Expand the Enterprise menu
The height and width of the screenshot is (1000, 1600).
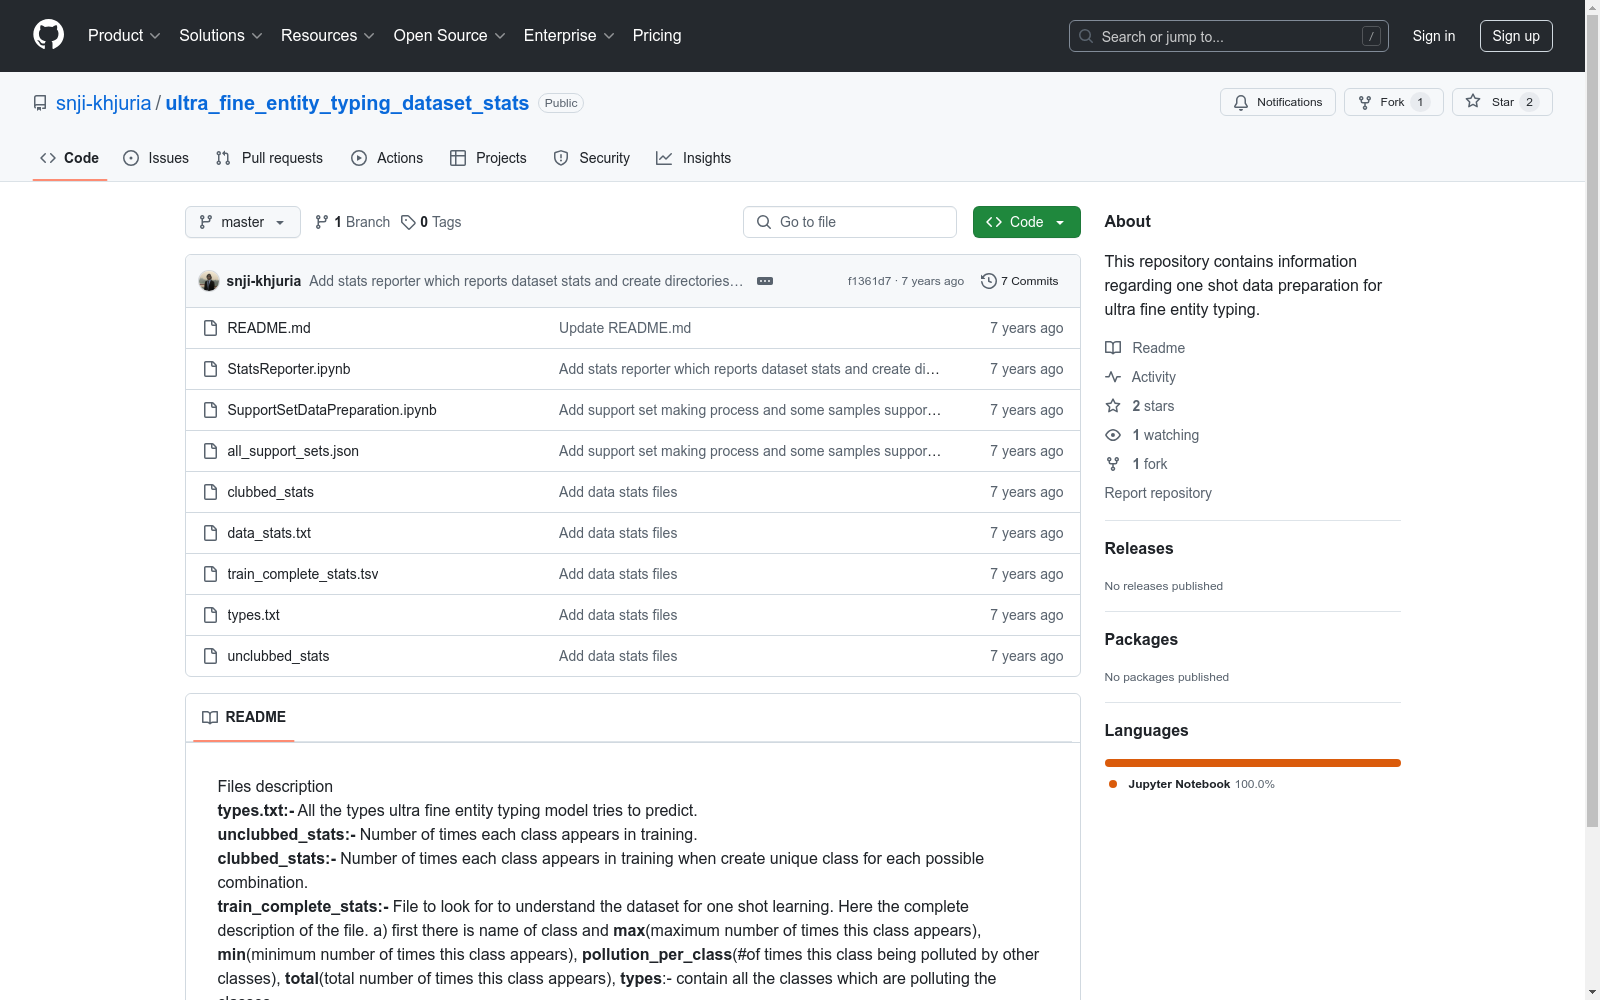click(569, 35)
